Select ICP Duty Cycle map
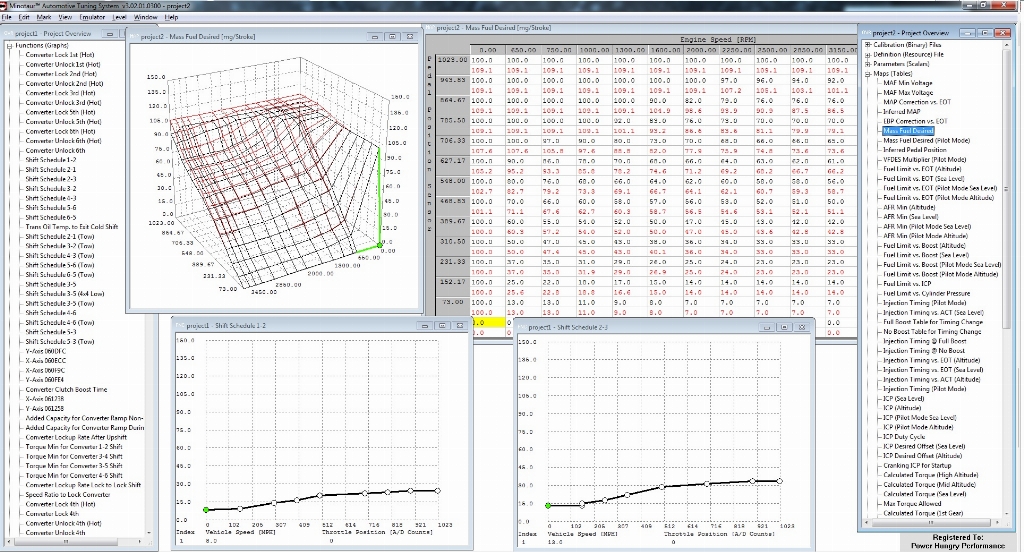Screen dimensions: 1024x552 [904, 436]
